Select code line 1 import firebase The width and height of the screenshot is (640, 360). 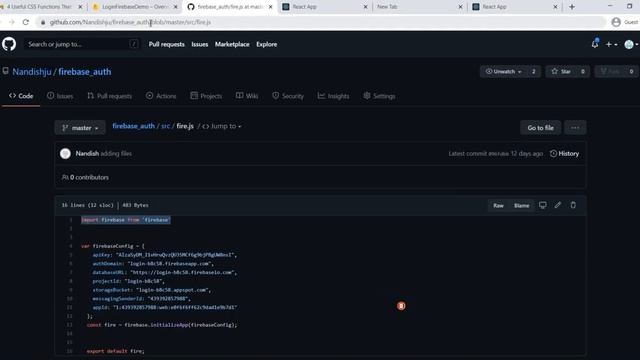pyautogui.click(x=125, y=220)
